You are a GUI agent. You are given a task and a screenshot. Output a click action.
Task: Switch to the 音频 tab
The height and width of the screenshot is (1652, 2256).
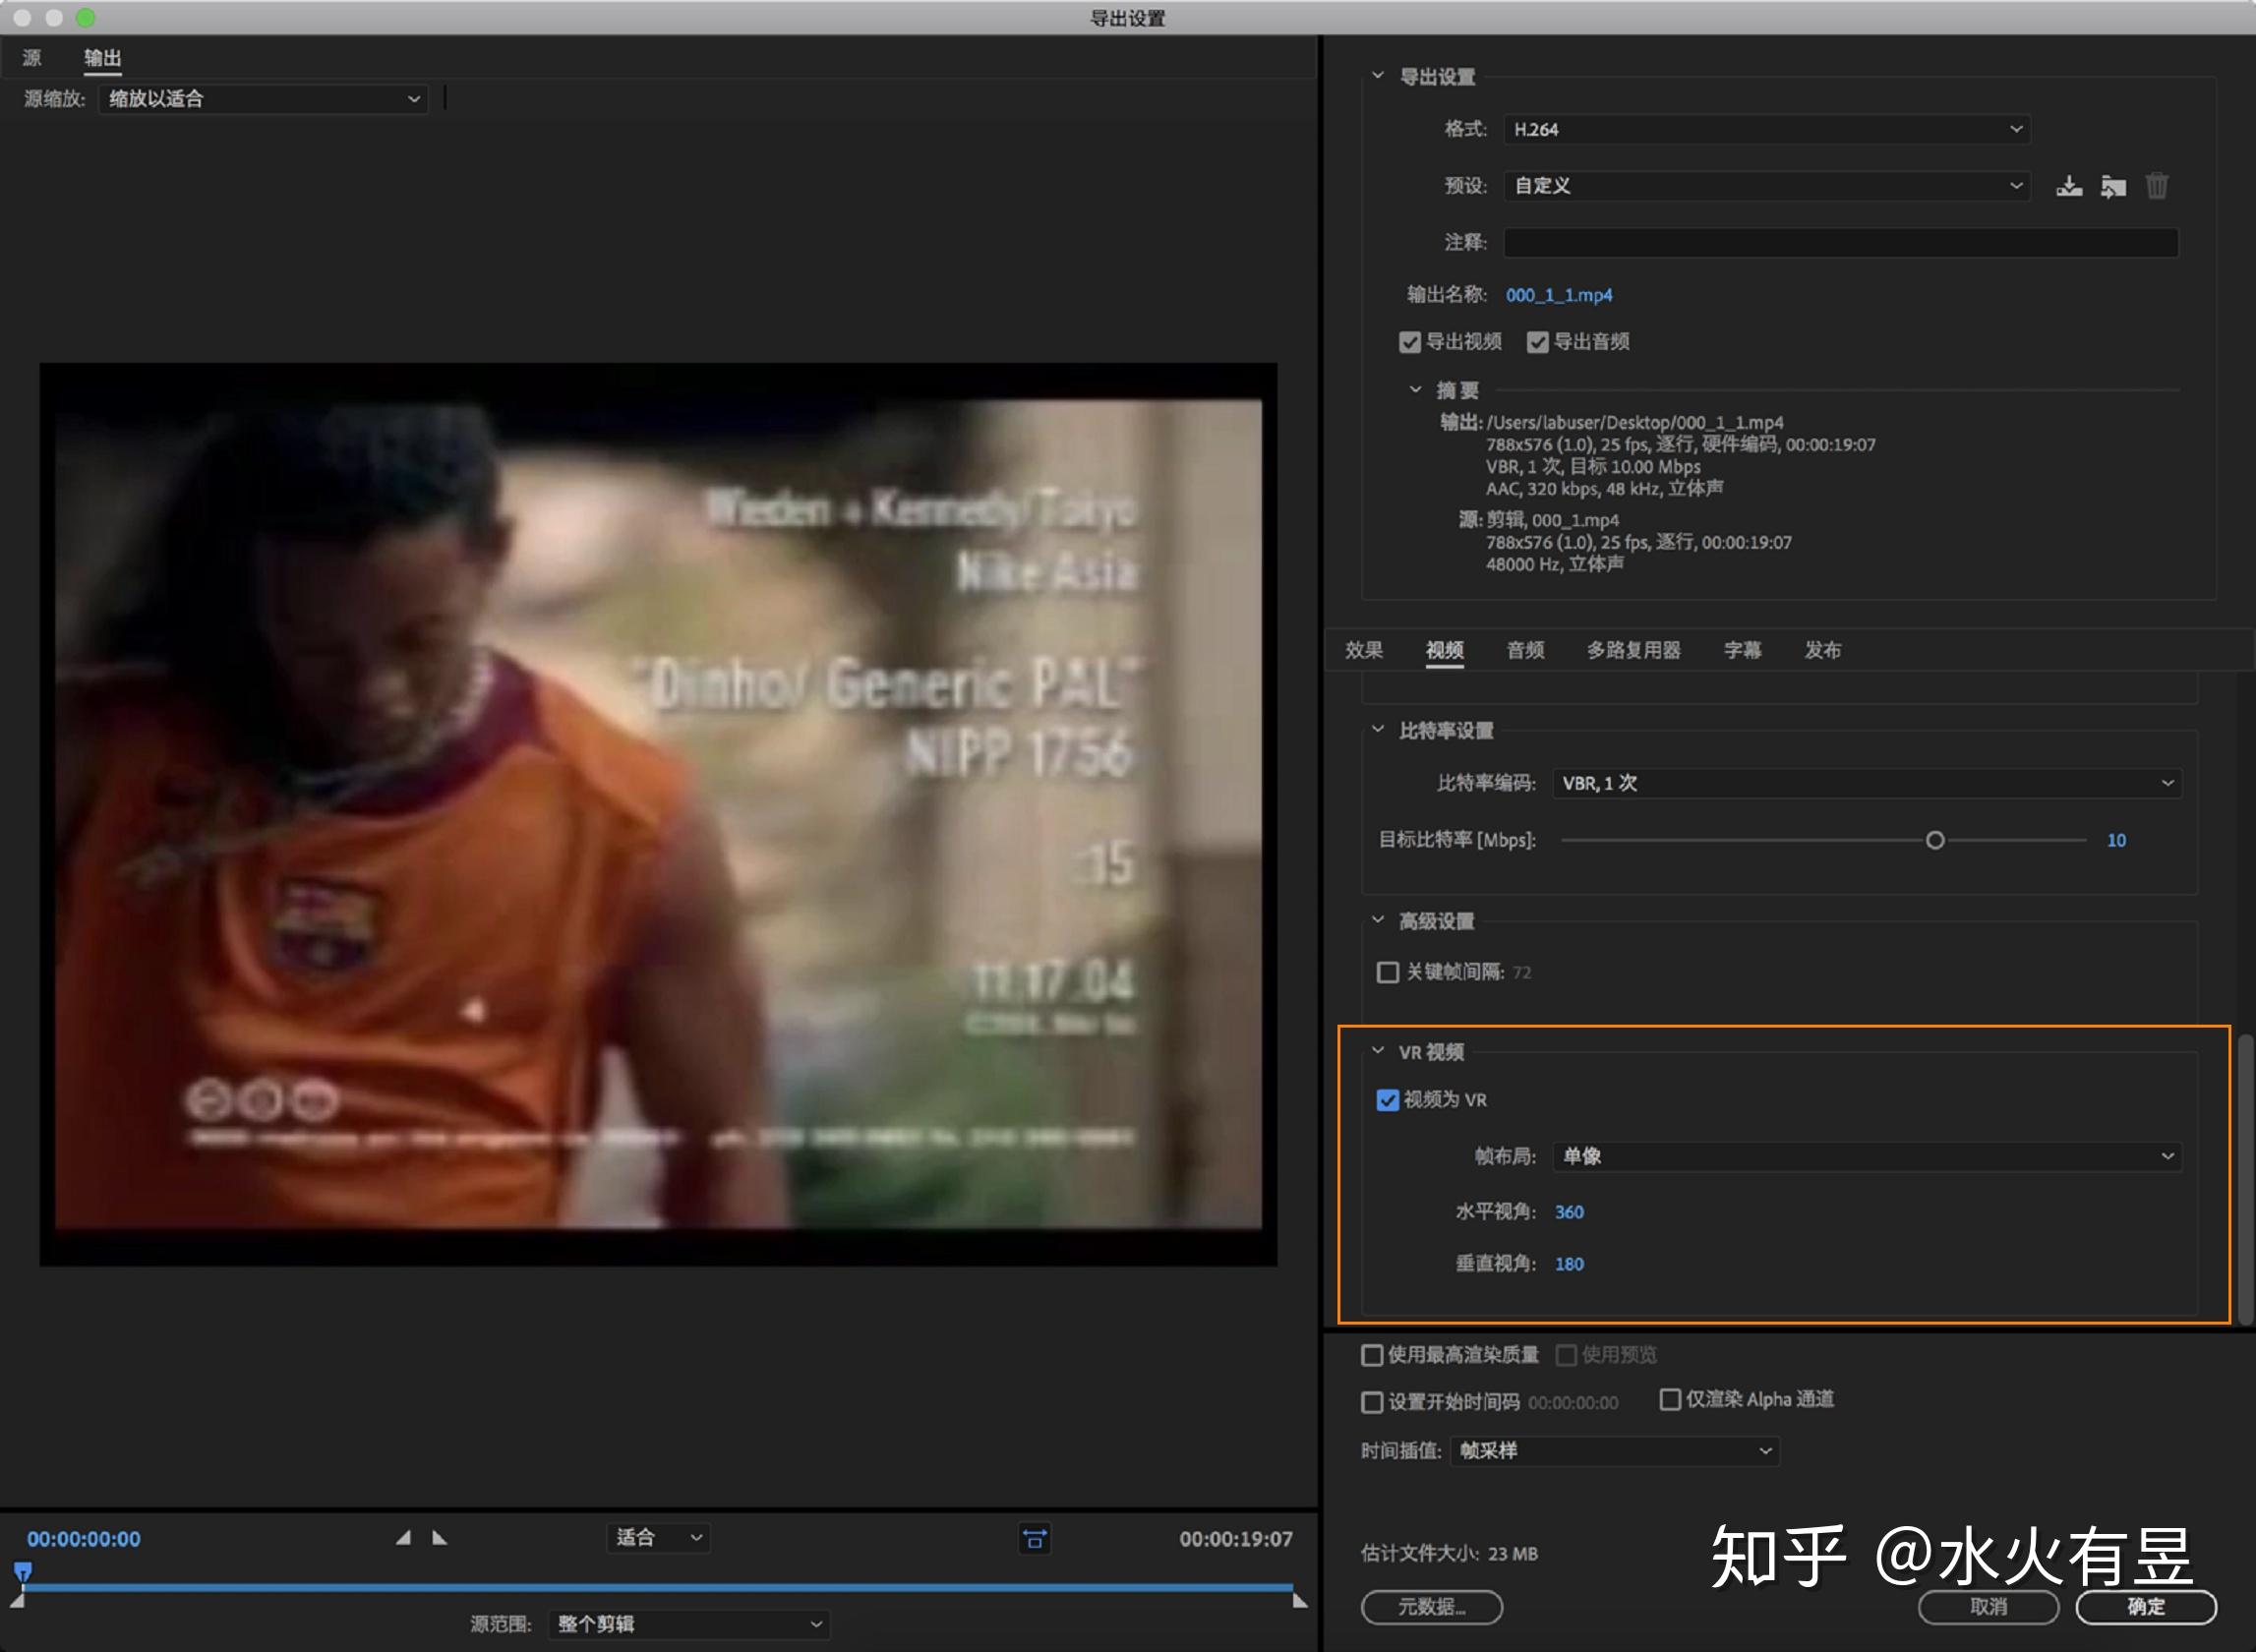1525,651
